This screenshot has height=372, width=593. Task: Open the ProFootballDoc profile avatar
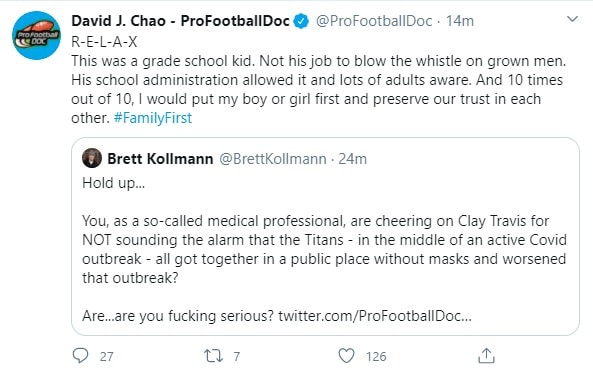click(36, 36)
